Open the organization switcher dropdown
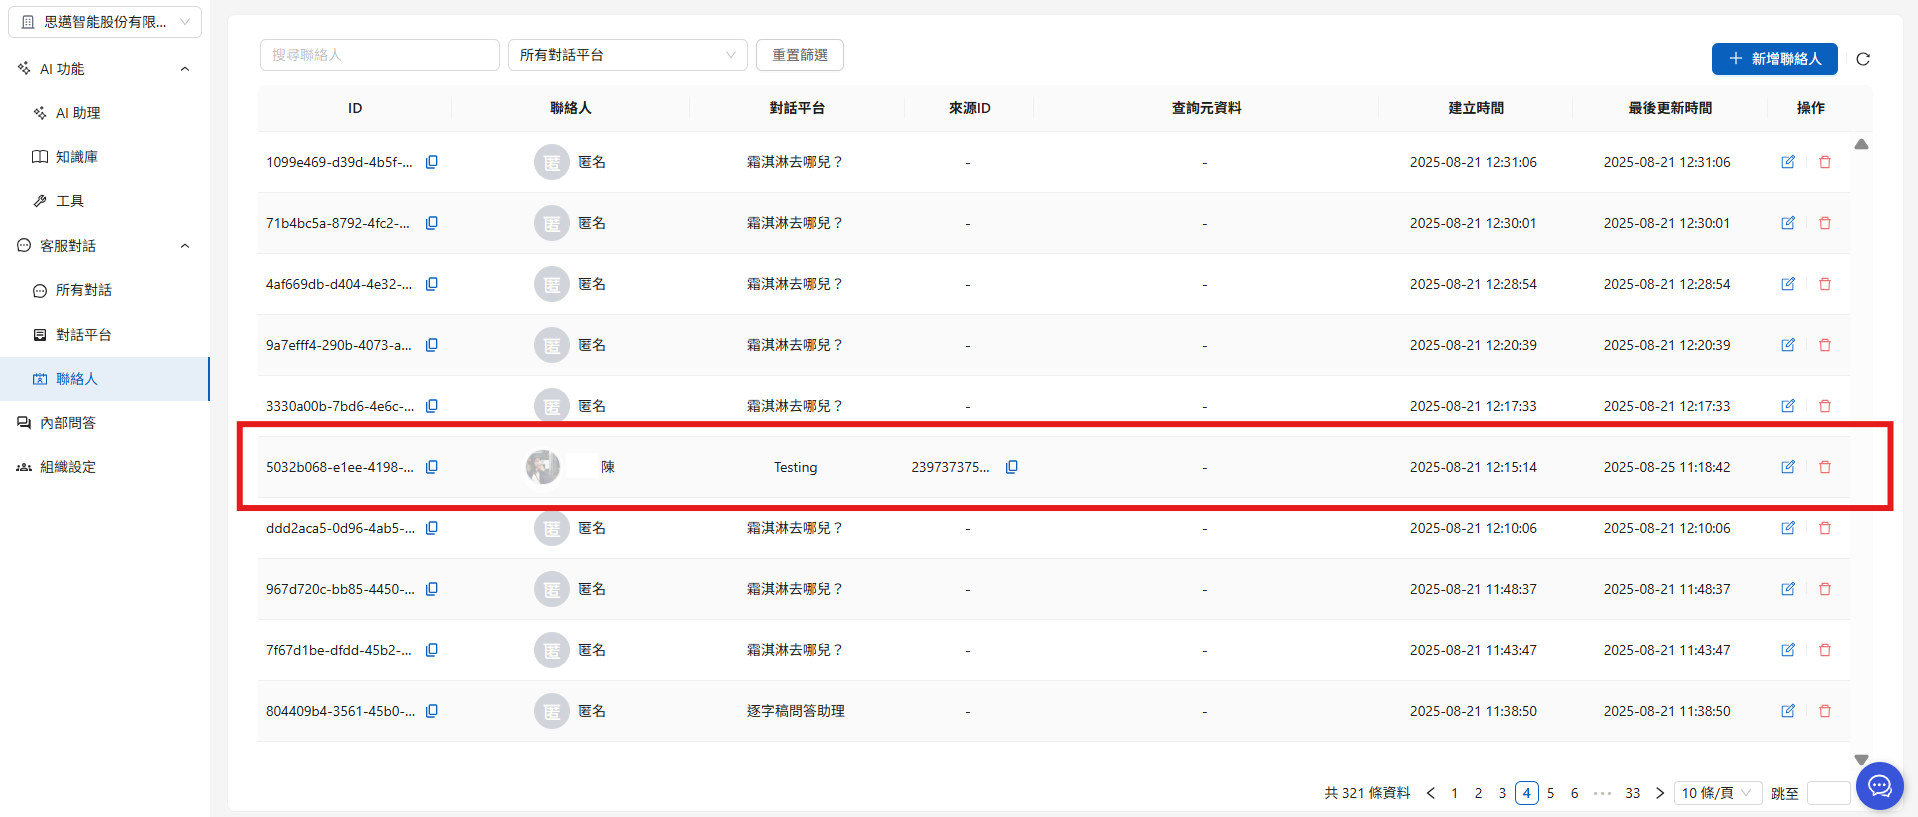Viewport: 1918px width, 817px height. pos(105,22)
